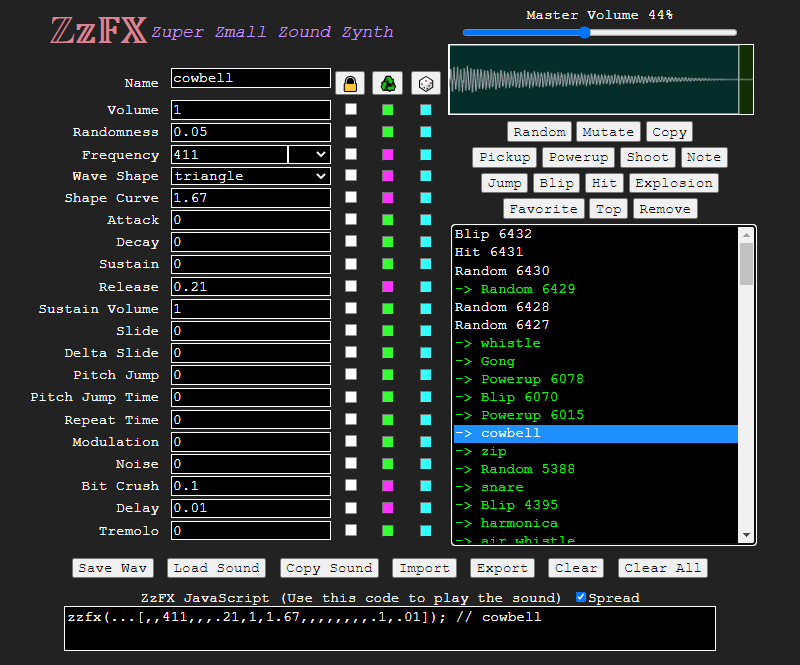Click the green recycle mutate icon
Screen dimensions: 800x665
click(x=387, y=83)
